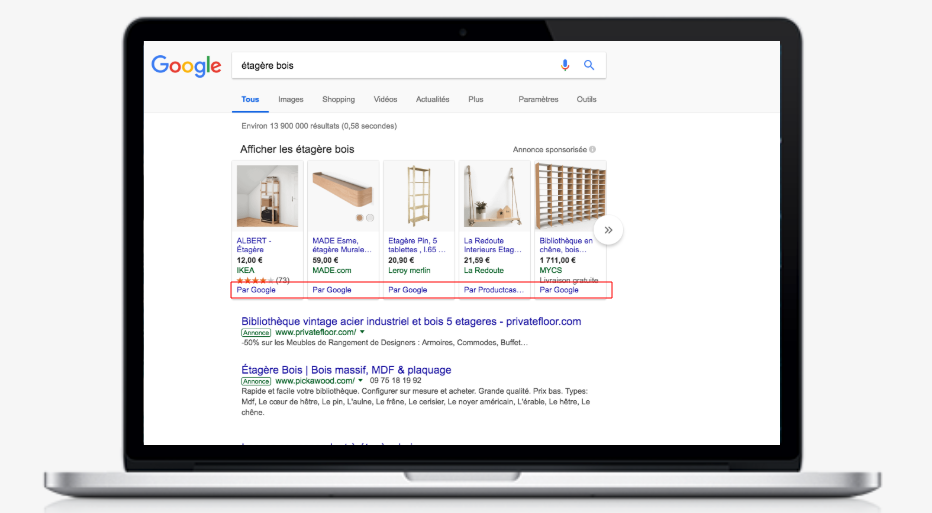932x513 pixels.
Task: Open the Vidéos tab
Action: point(385,99)
